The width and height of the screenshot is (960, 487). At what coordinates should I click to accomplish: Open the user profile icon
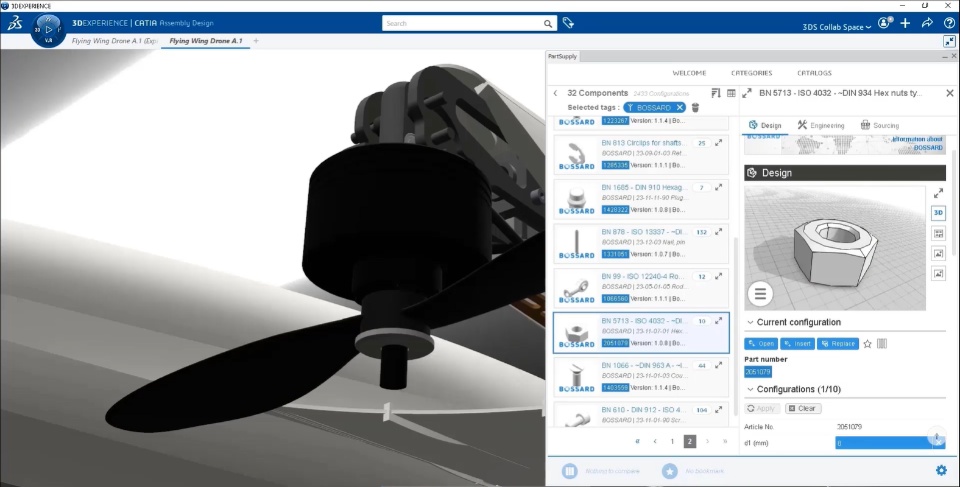884,23
